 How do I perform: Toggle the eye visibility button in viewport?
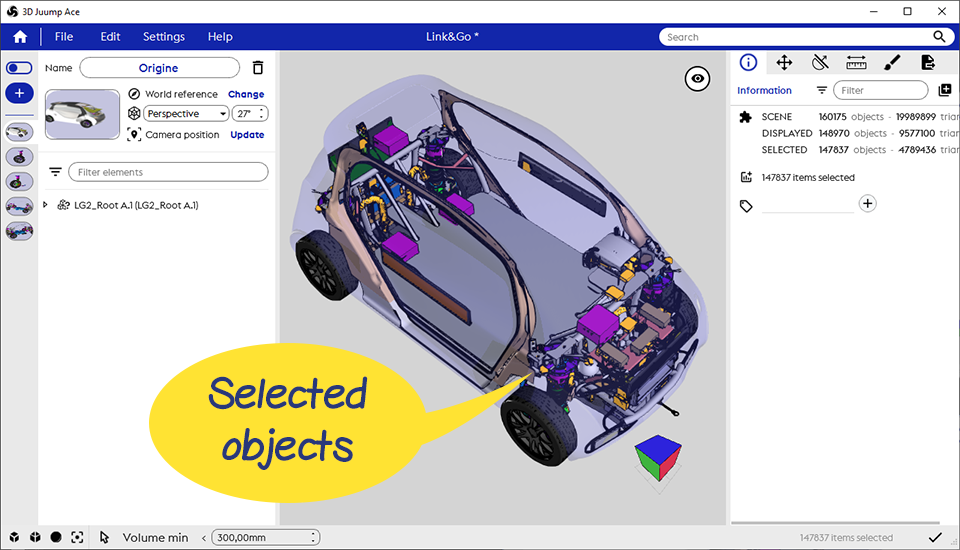[697, 78]
